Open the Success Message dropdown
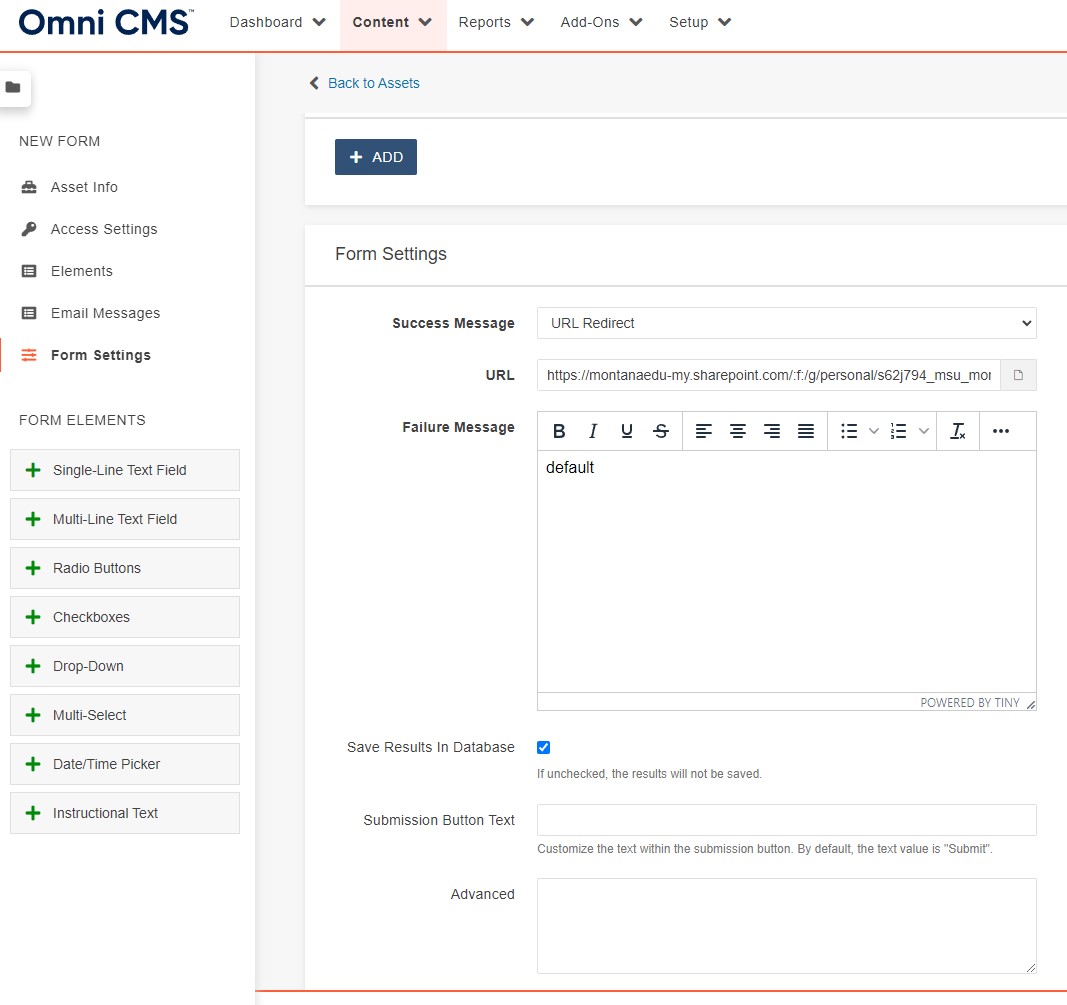 [786, 323]
